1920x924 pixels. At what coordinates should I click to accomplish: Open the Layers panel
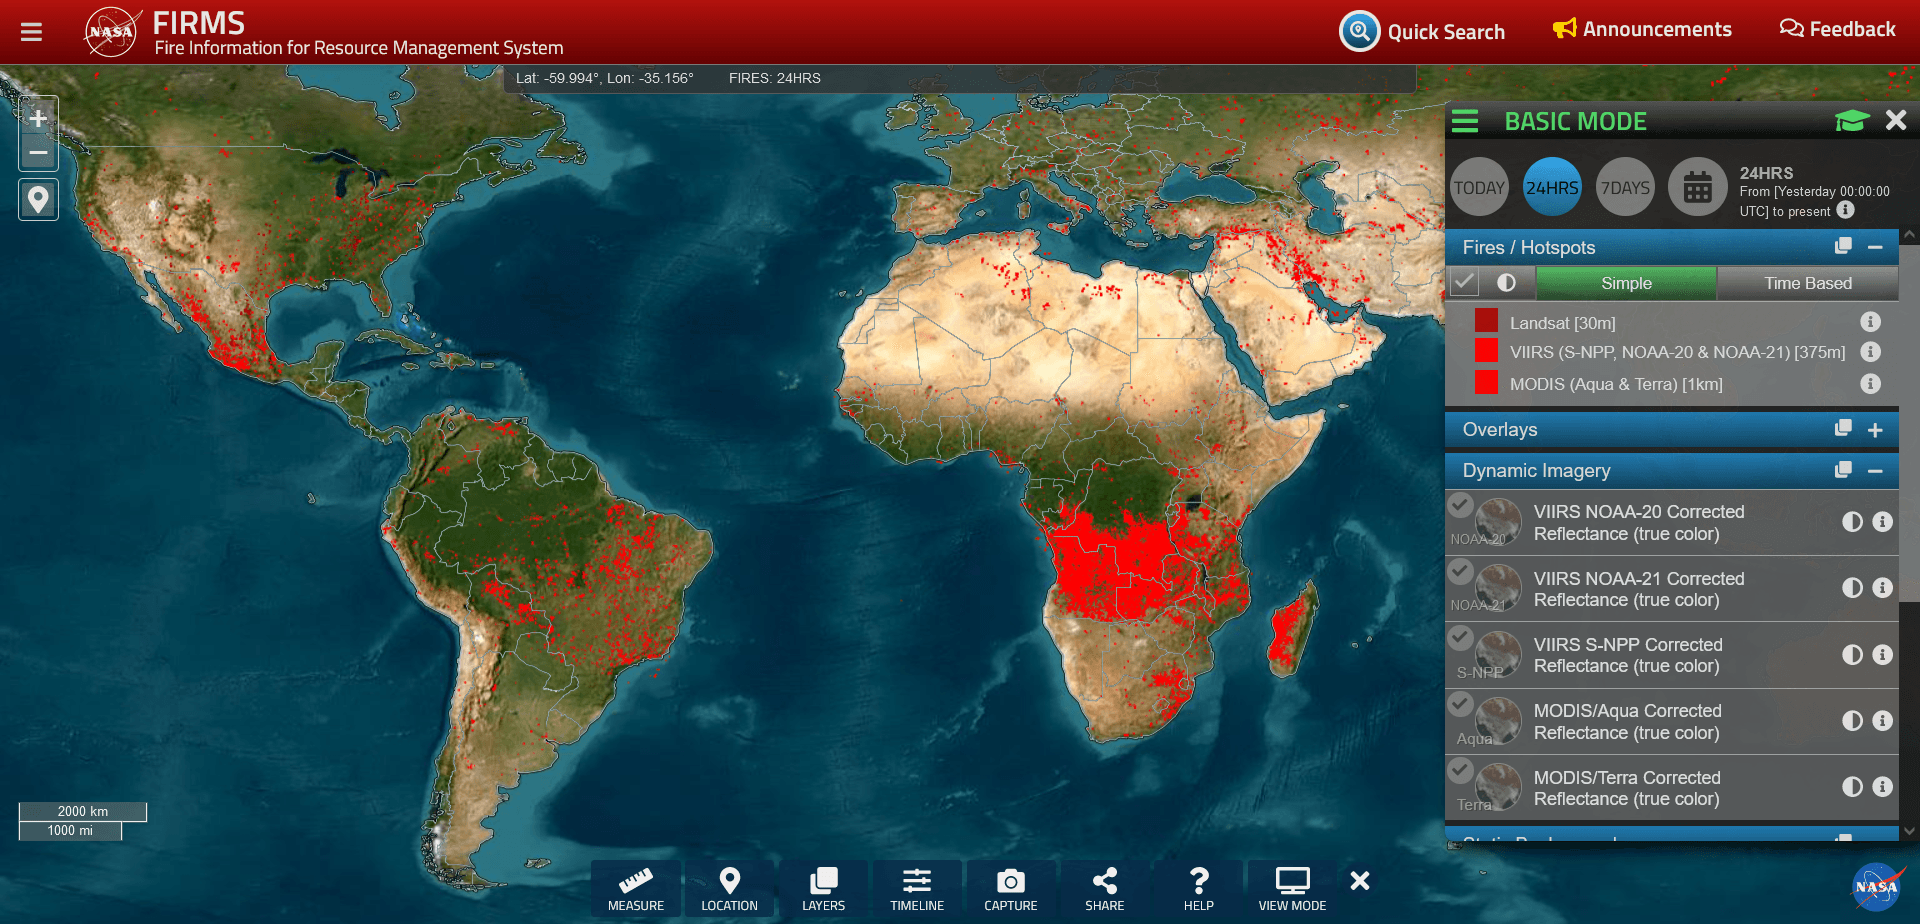[x=823, y=888]
